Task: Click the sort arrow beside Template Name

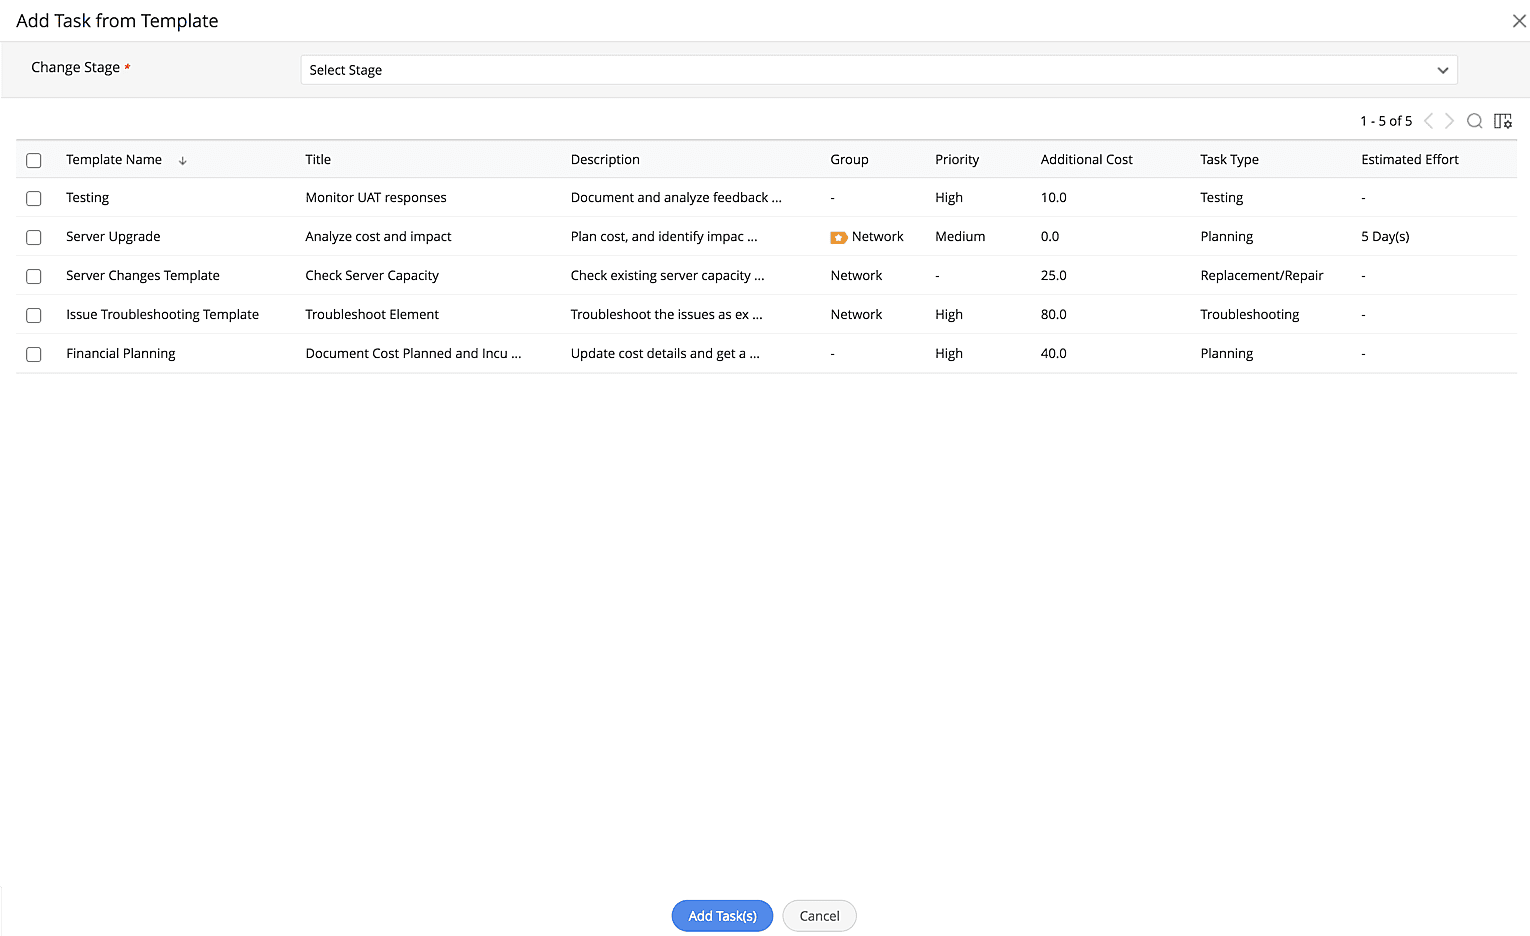Action: [x=183, y=160]
